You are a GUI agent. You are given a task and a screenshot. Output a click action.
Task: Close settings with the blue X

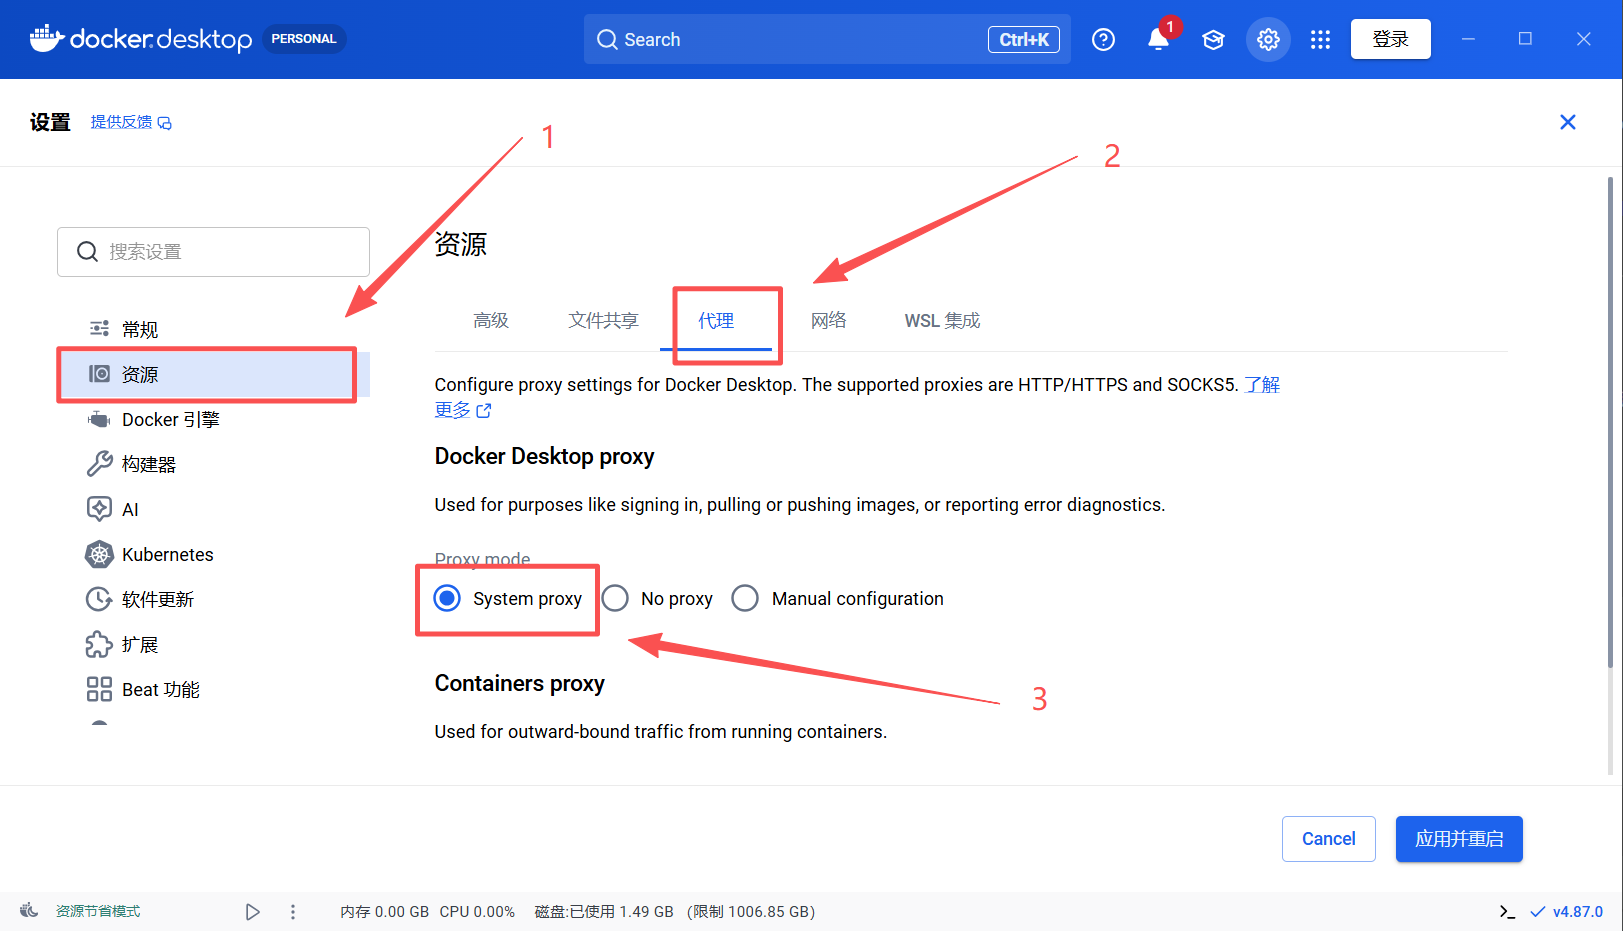1567,122
